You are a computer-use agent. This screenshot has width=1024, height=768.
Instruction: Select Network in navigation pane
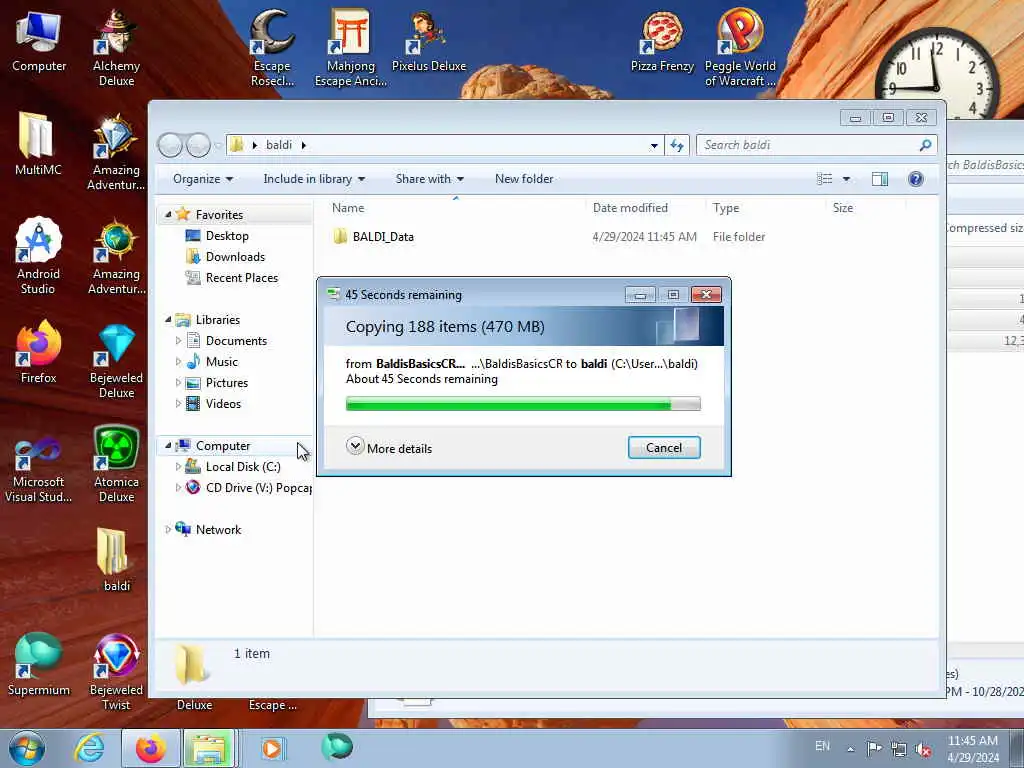point(218,530)
